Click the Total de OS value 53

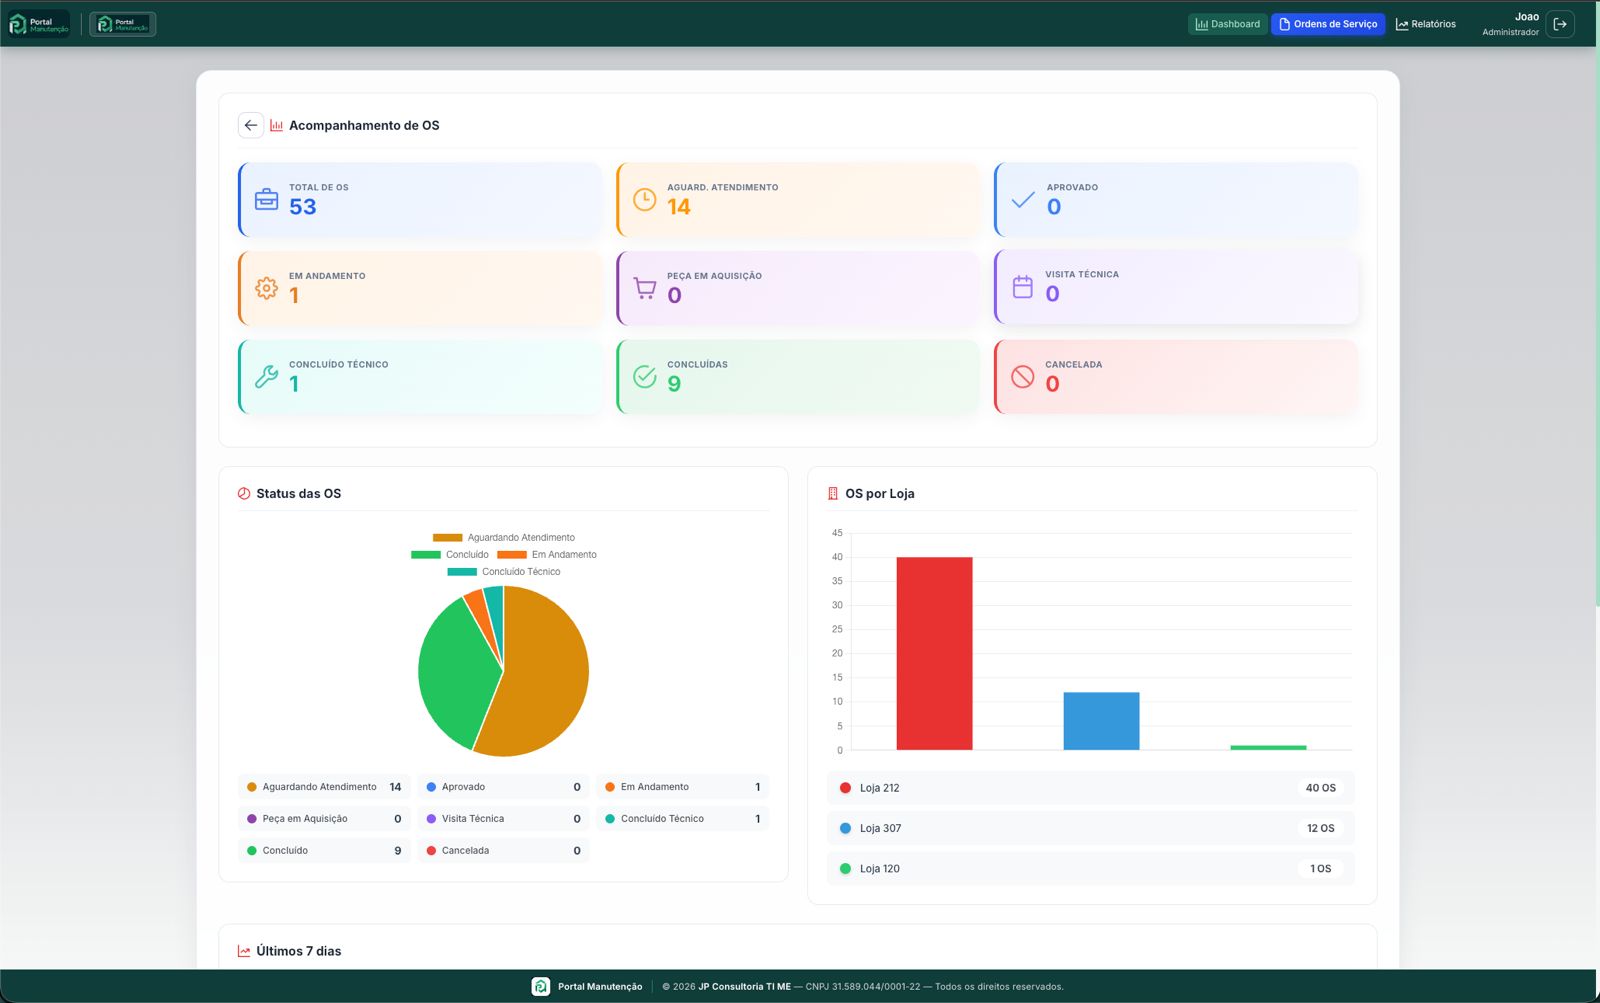point(303,207)
